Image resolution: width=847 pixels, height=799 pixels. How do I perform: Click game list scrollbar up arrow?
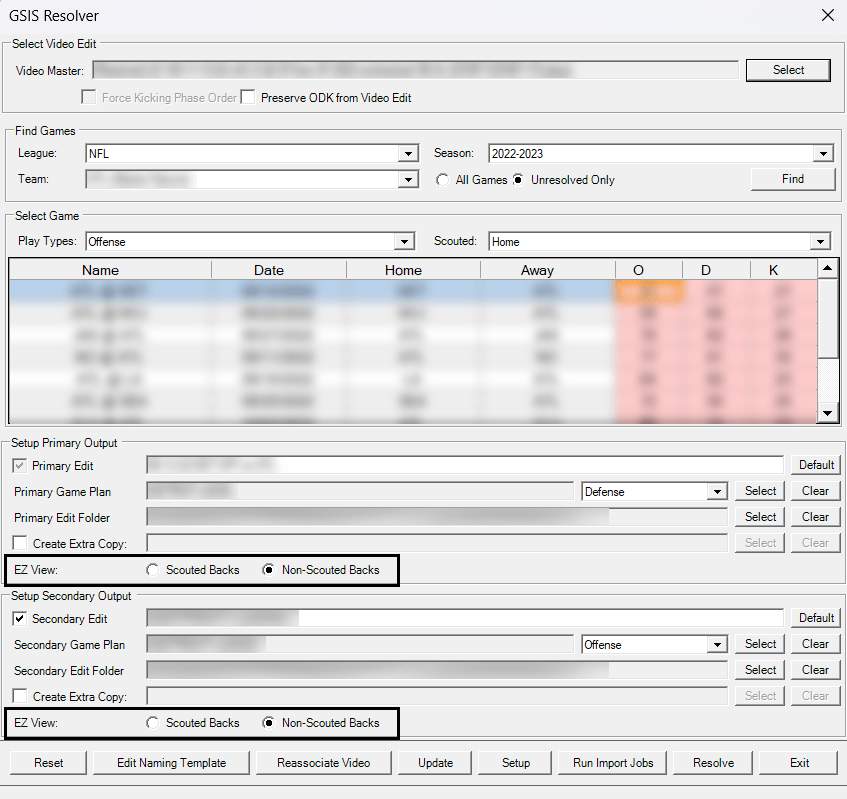(828, 268)
